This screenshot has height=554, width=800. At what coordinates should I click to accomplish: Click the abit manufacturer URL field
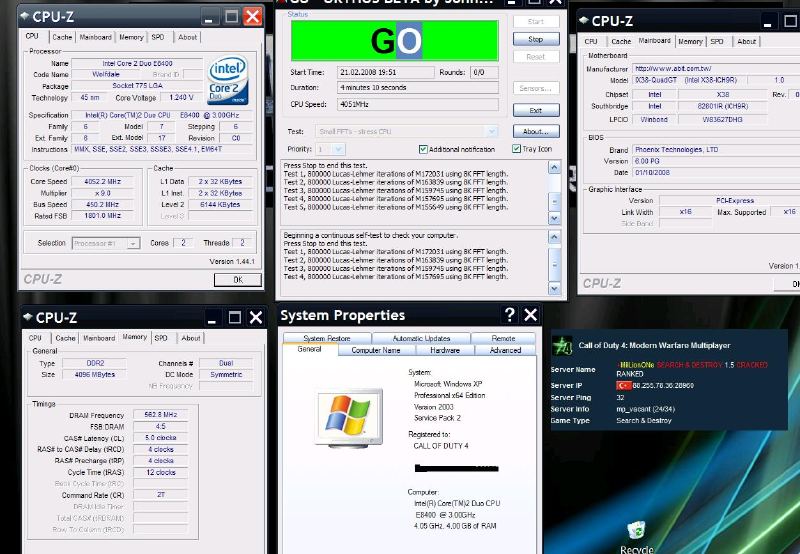point(716,68)
